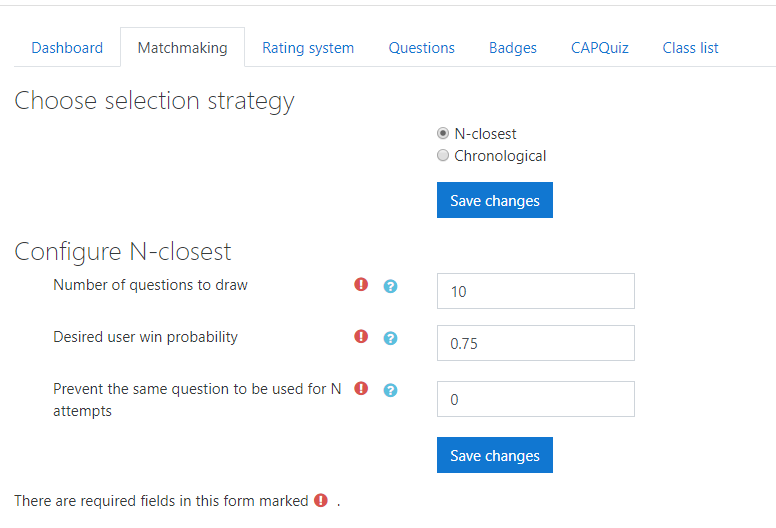
Task: Click help icon for Desired user win probability
Action: [x=391, y=338]
